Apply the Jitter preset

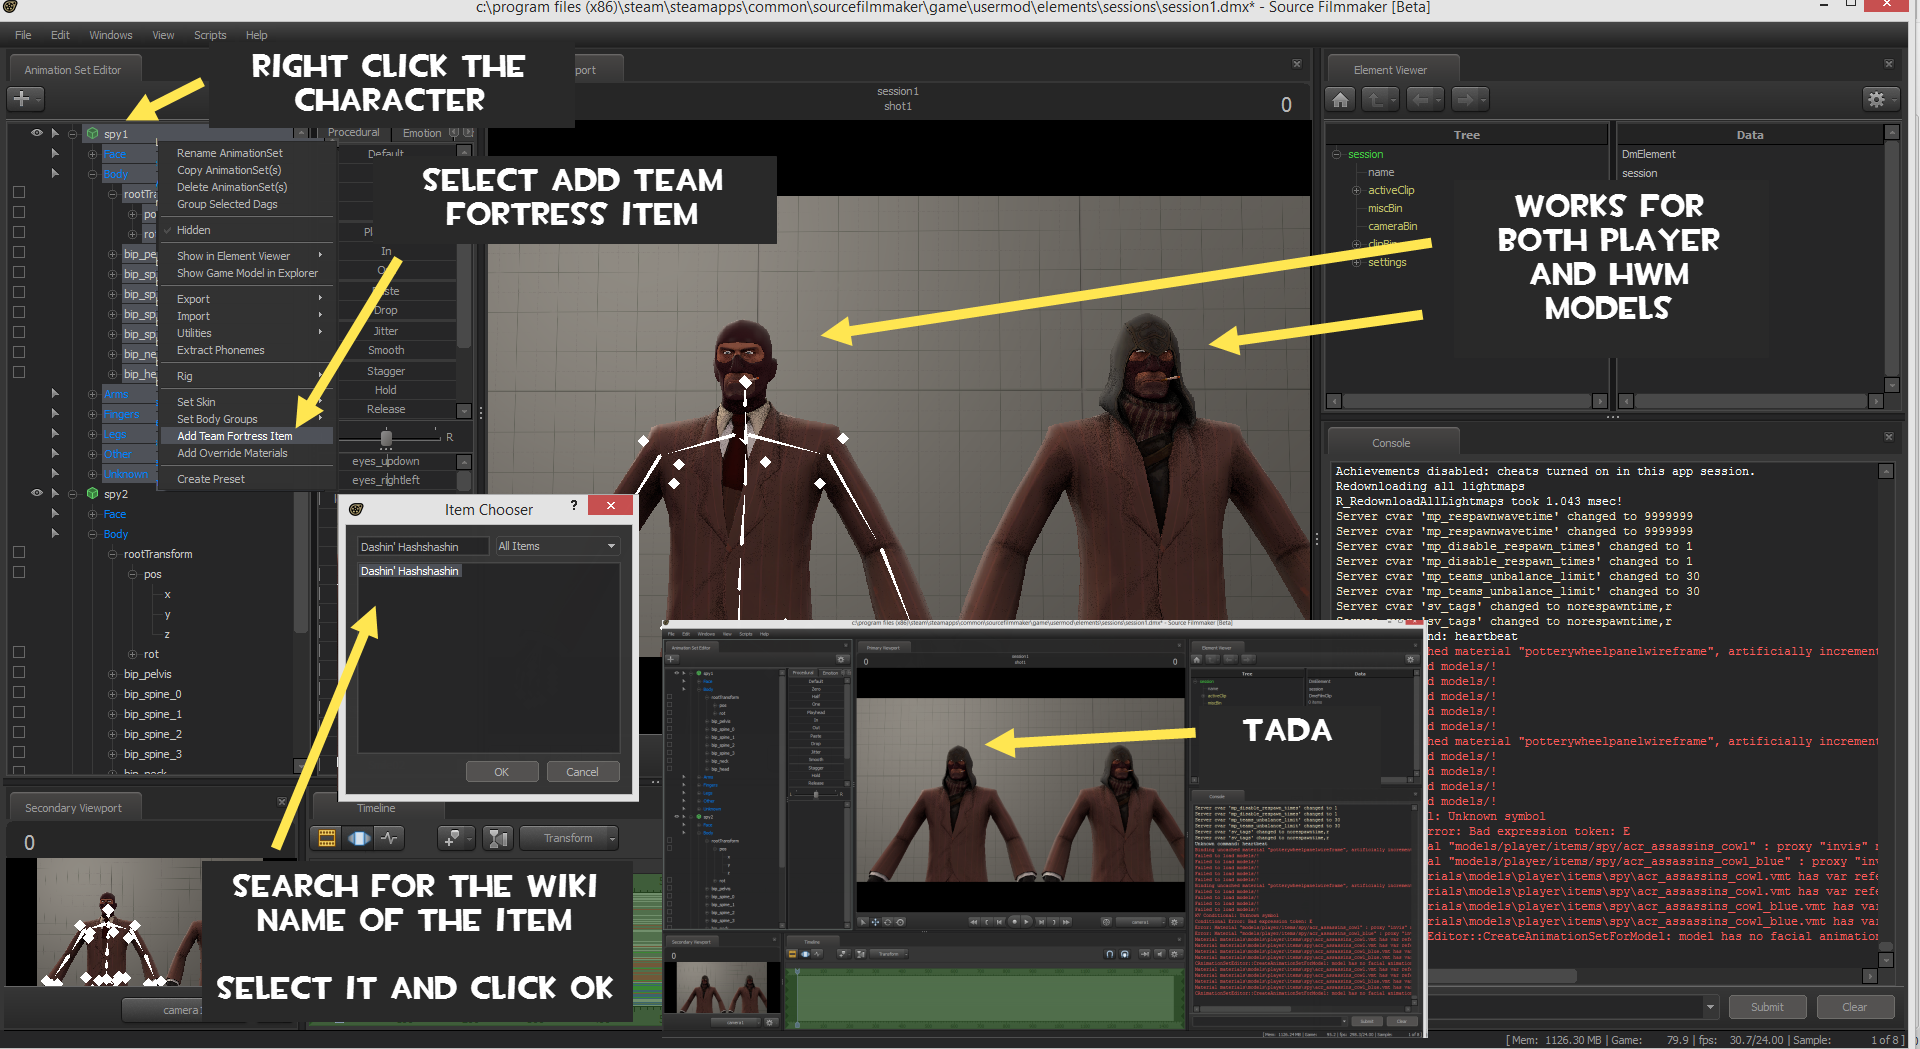[x=386, y=331]
